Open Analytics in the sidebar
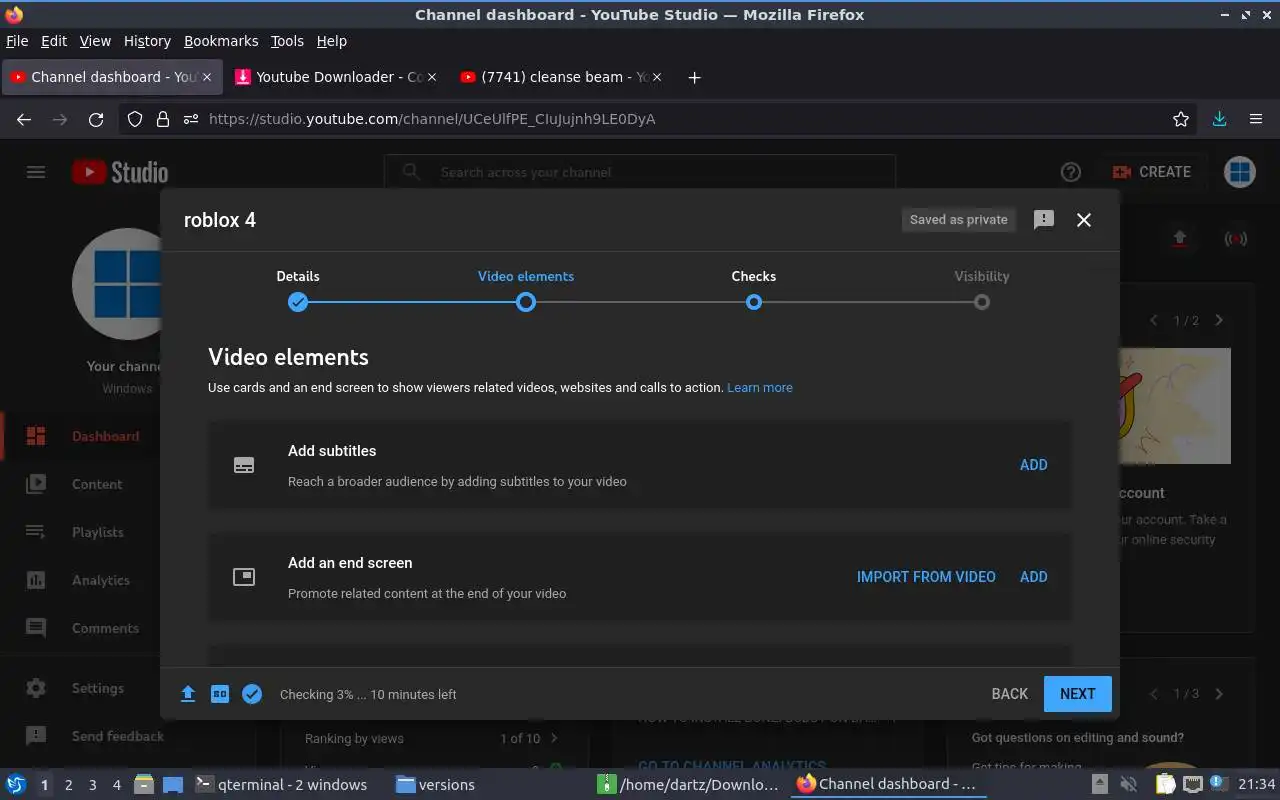1280x800 pixels. point(80,580)
